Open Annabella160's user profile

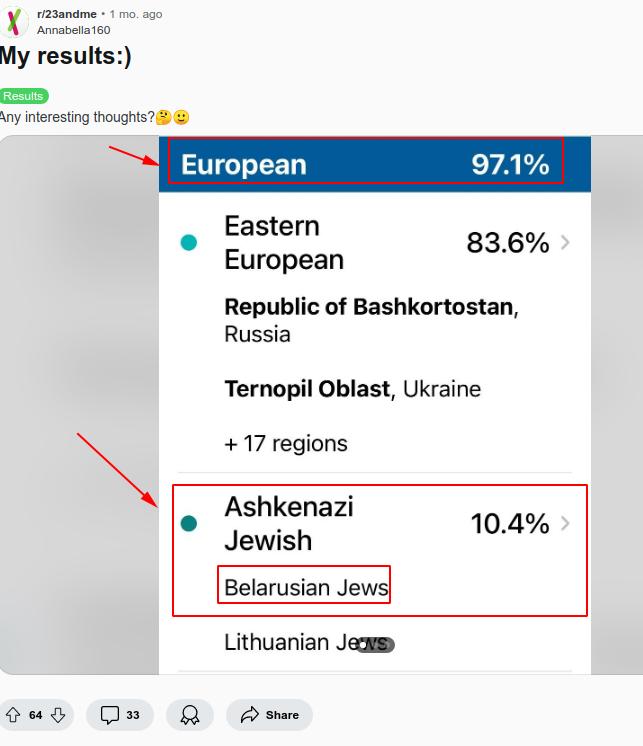74,30
